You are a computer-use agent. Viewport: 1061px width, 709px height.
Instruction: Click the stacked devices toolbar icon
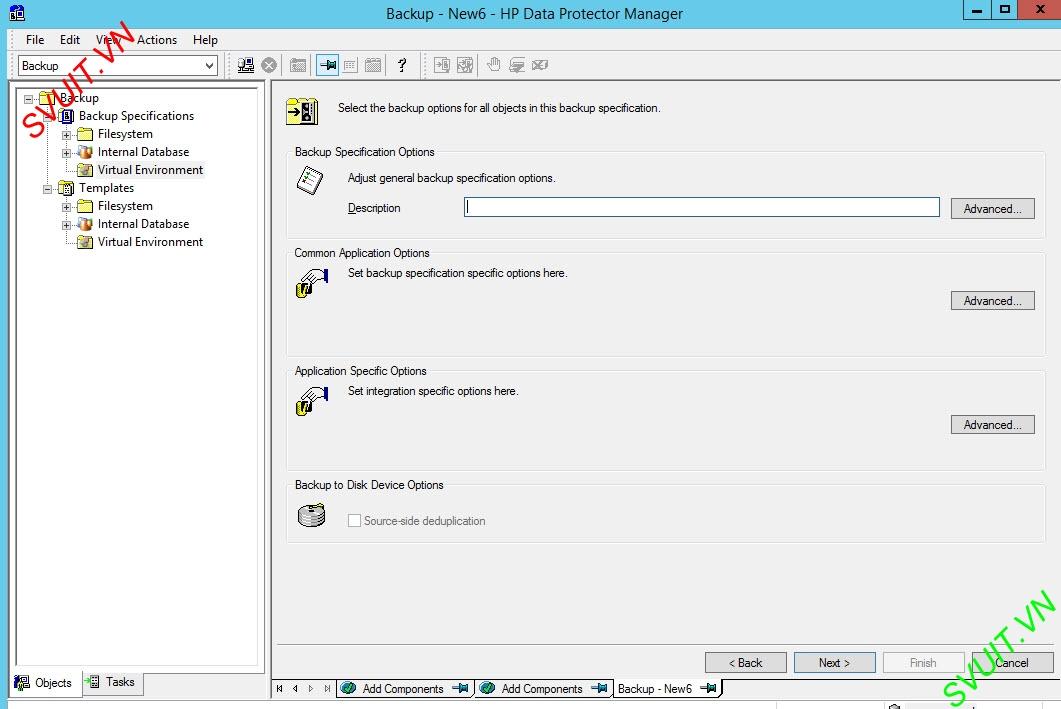[x=517, y=65]
